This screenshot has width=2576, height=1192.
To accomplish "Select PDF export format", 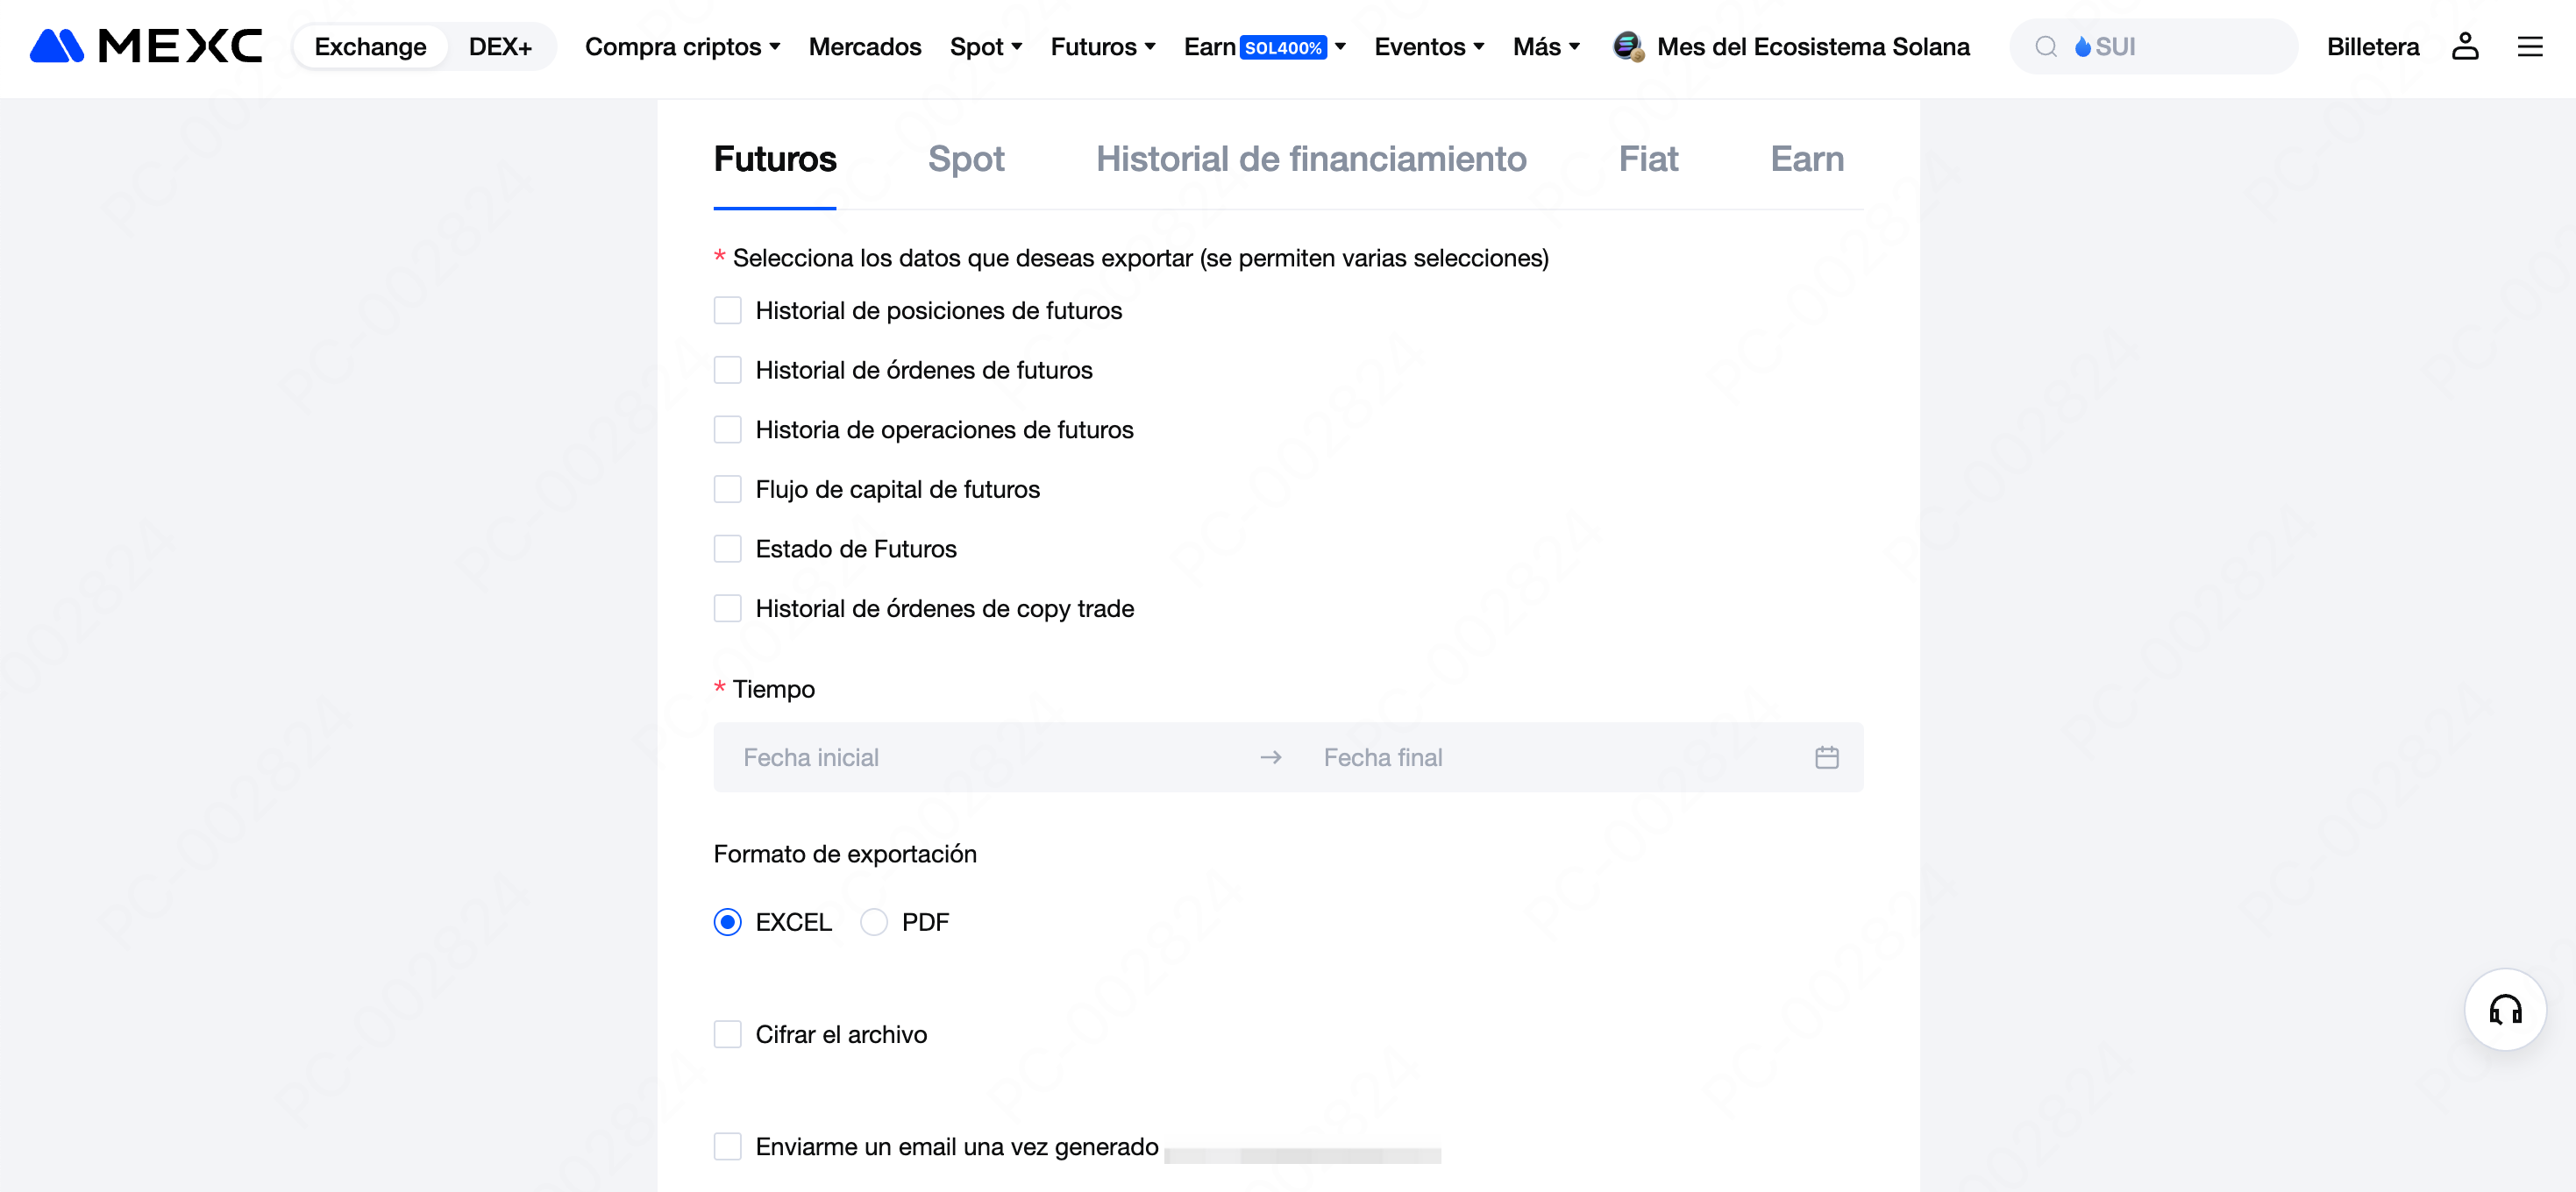I will click(x=873, y=922).
